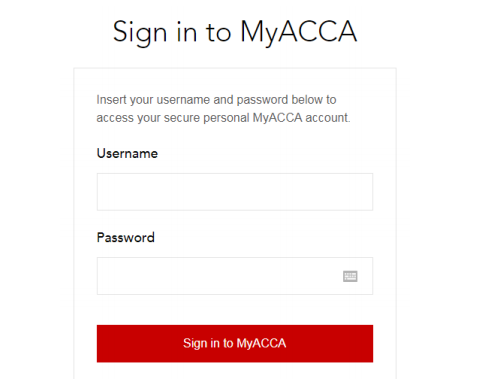Click the Password label

(x=126, y=237)
